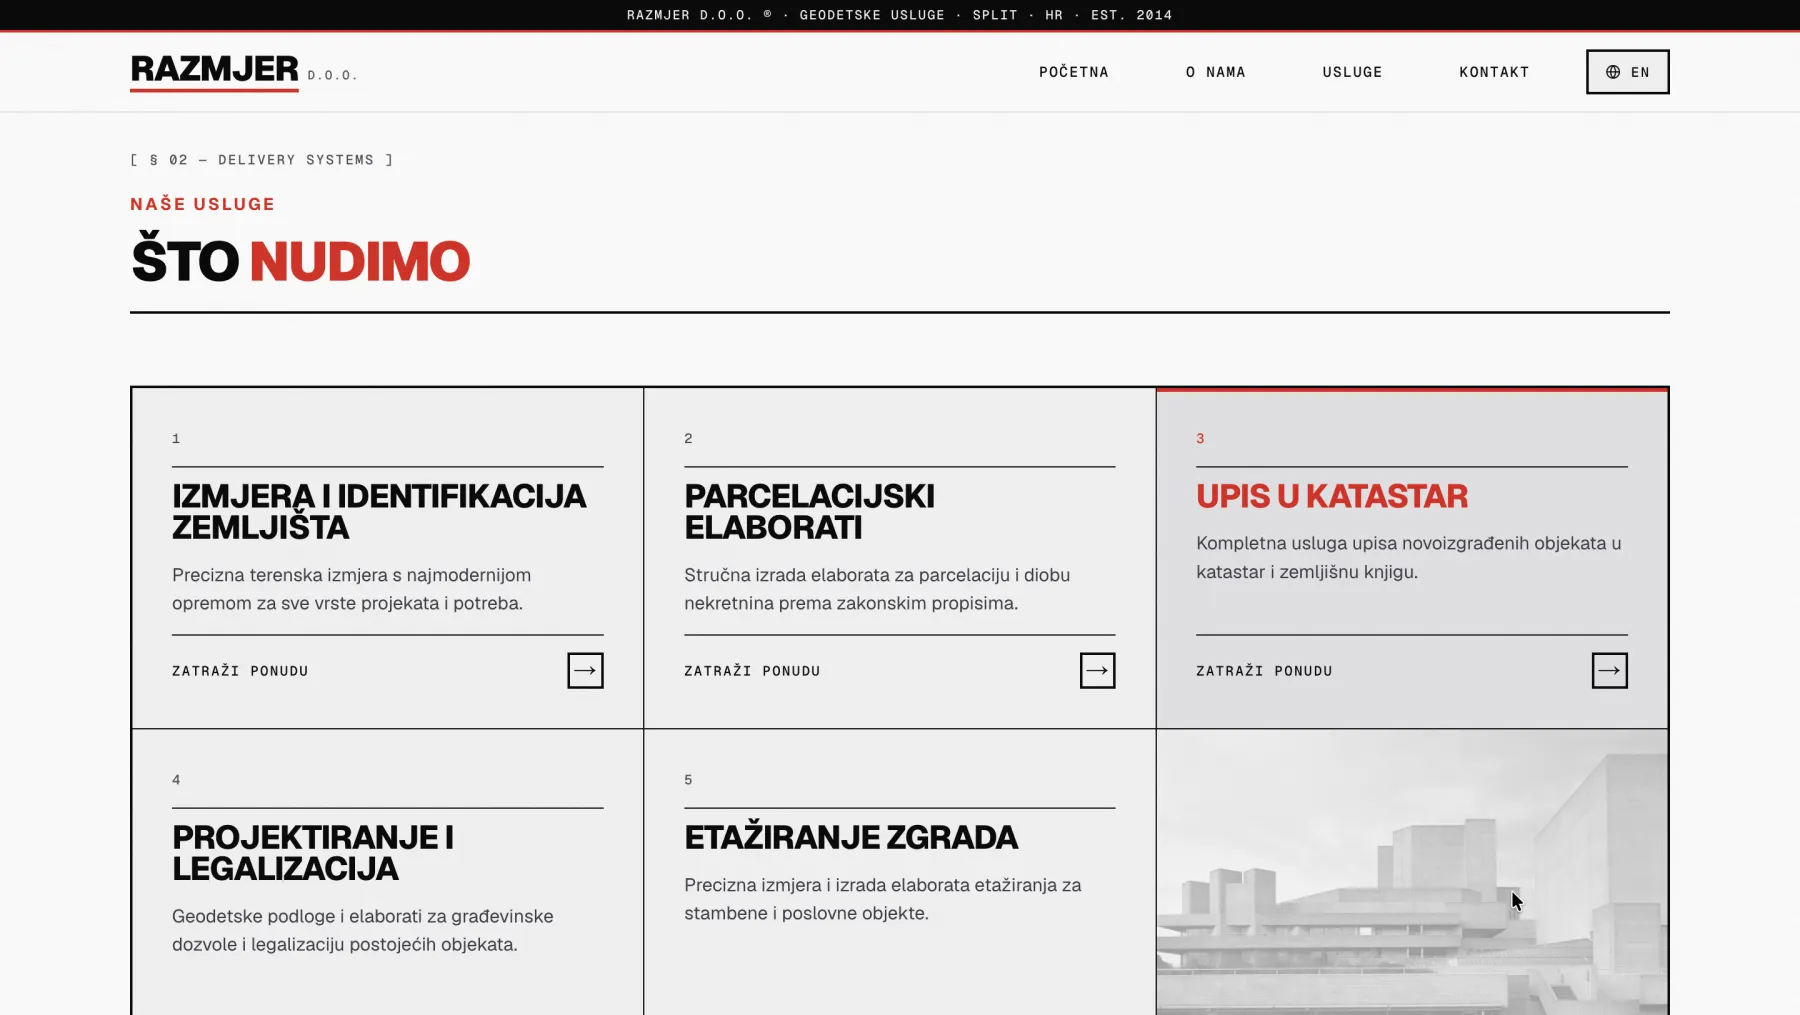The height and width of the screenshot is (1015, 1800).
Task: Click description 'Precizna izmjera i izrada elaborata etažiranja'
Action: point(883,899)
